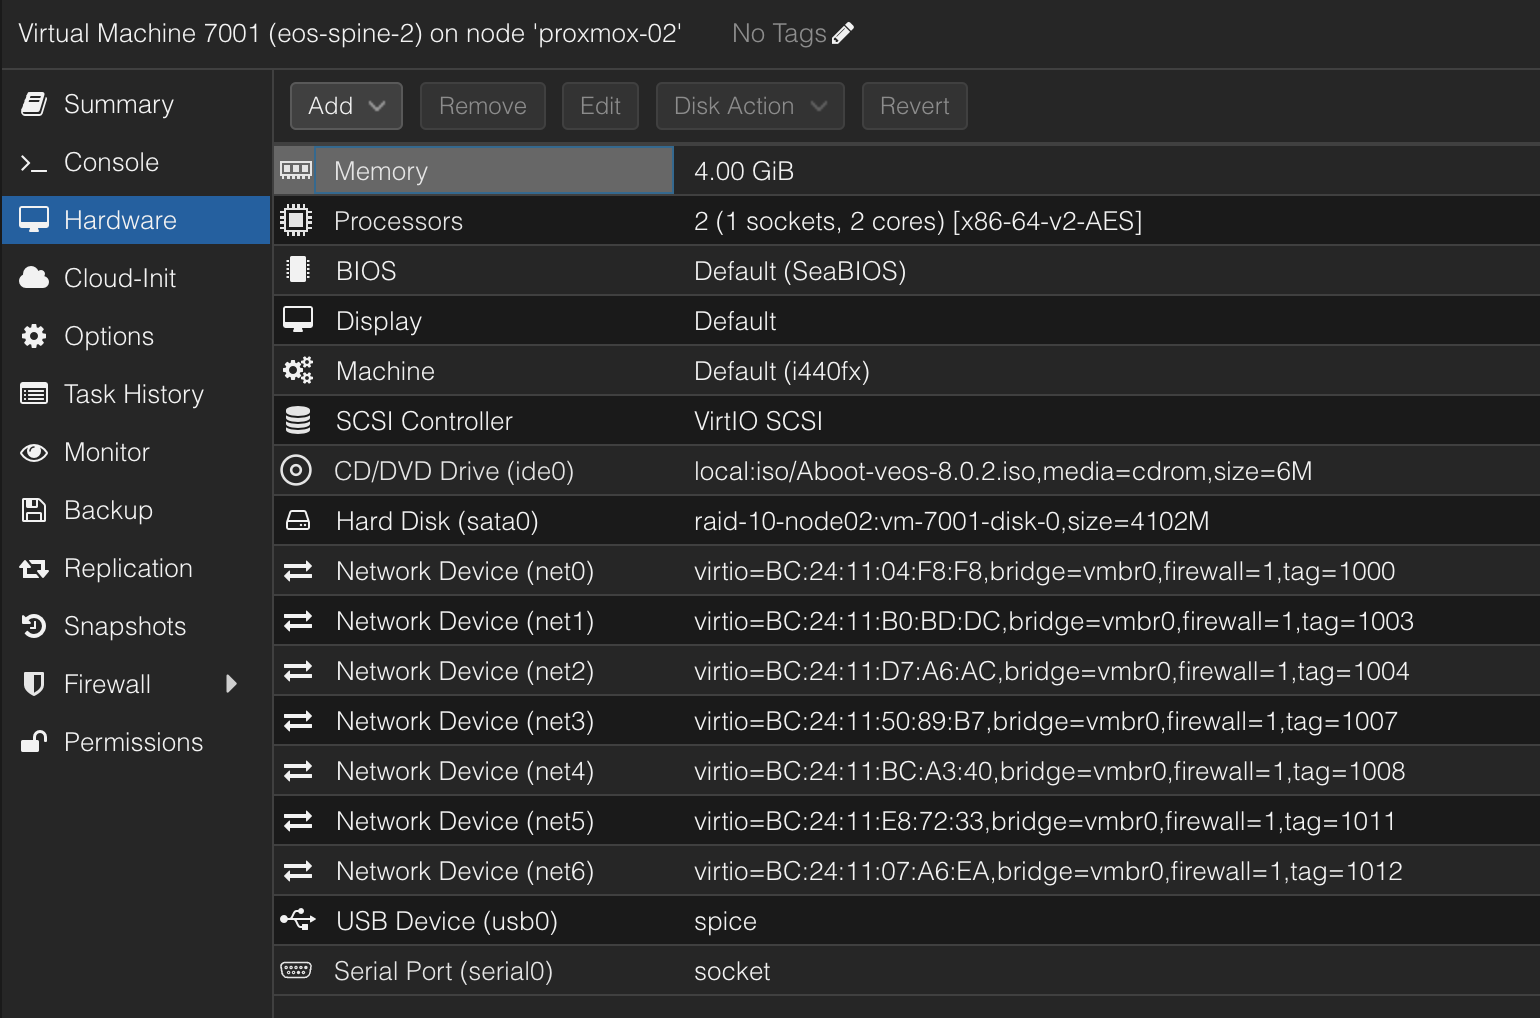Click the Edit button
The height and width of the screenshot is (1018, 1540).
pos(600,106)
